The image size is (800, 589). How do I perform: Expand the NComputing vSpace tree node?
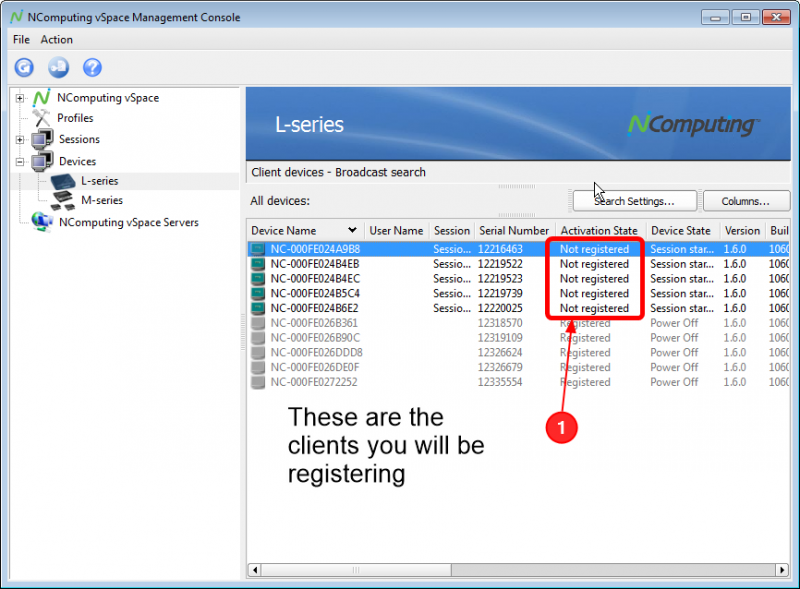pyautogui.click(x=19, y=98)
